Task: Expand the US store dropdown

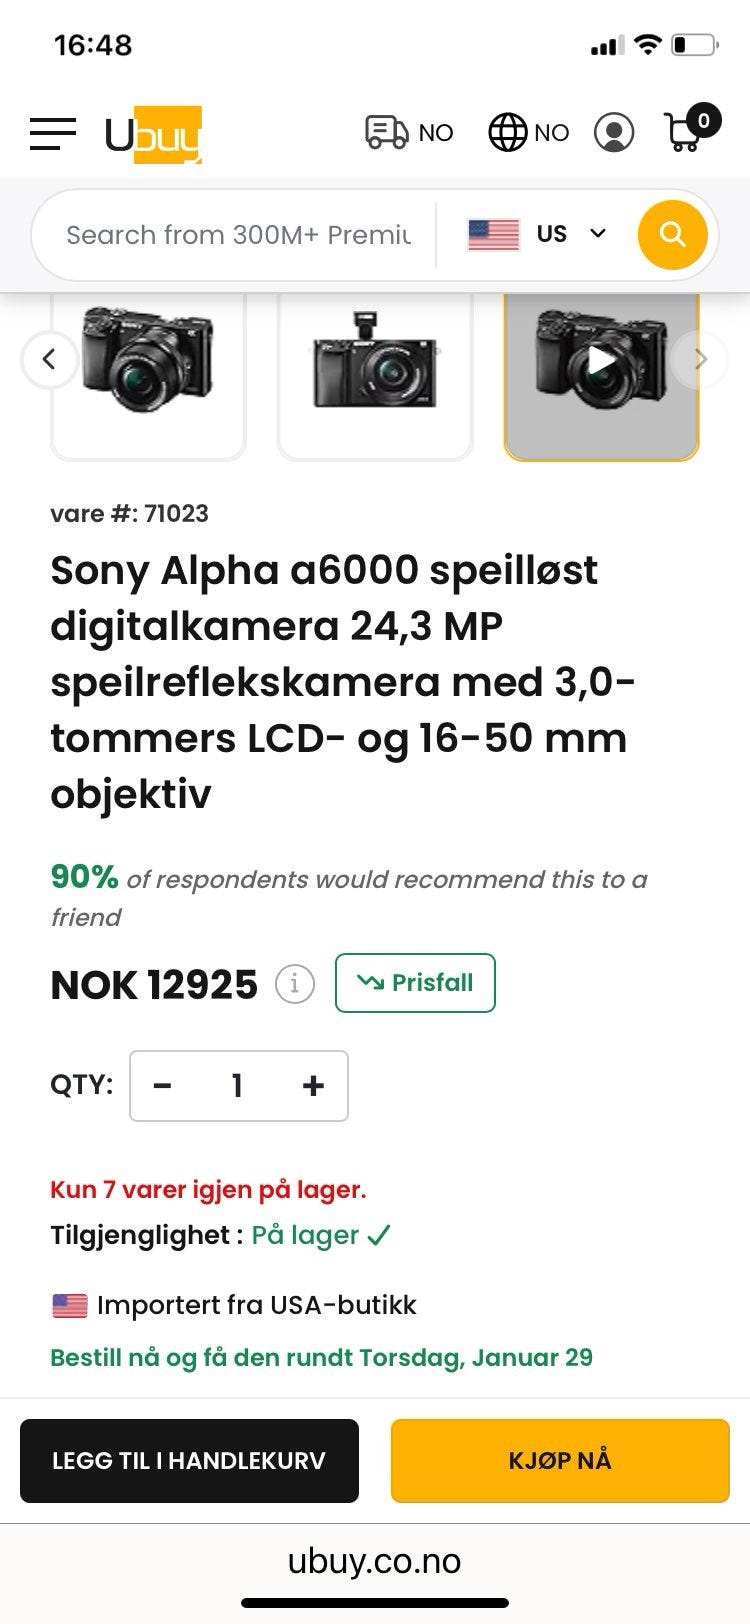Action: tap(537, 235)
